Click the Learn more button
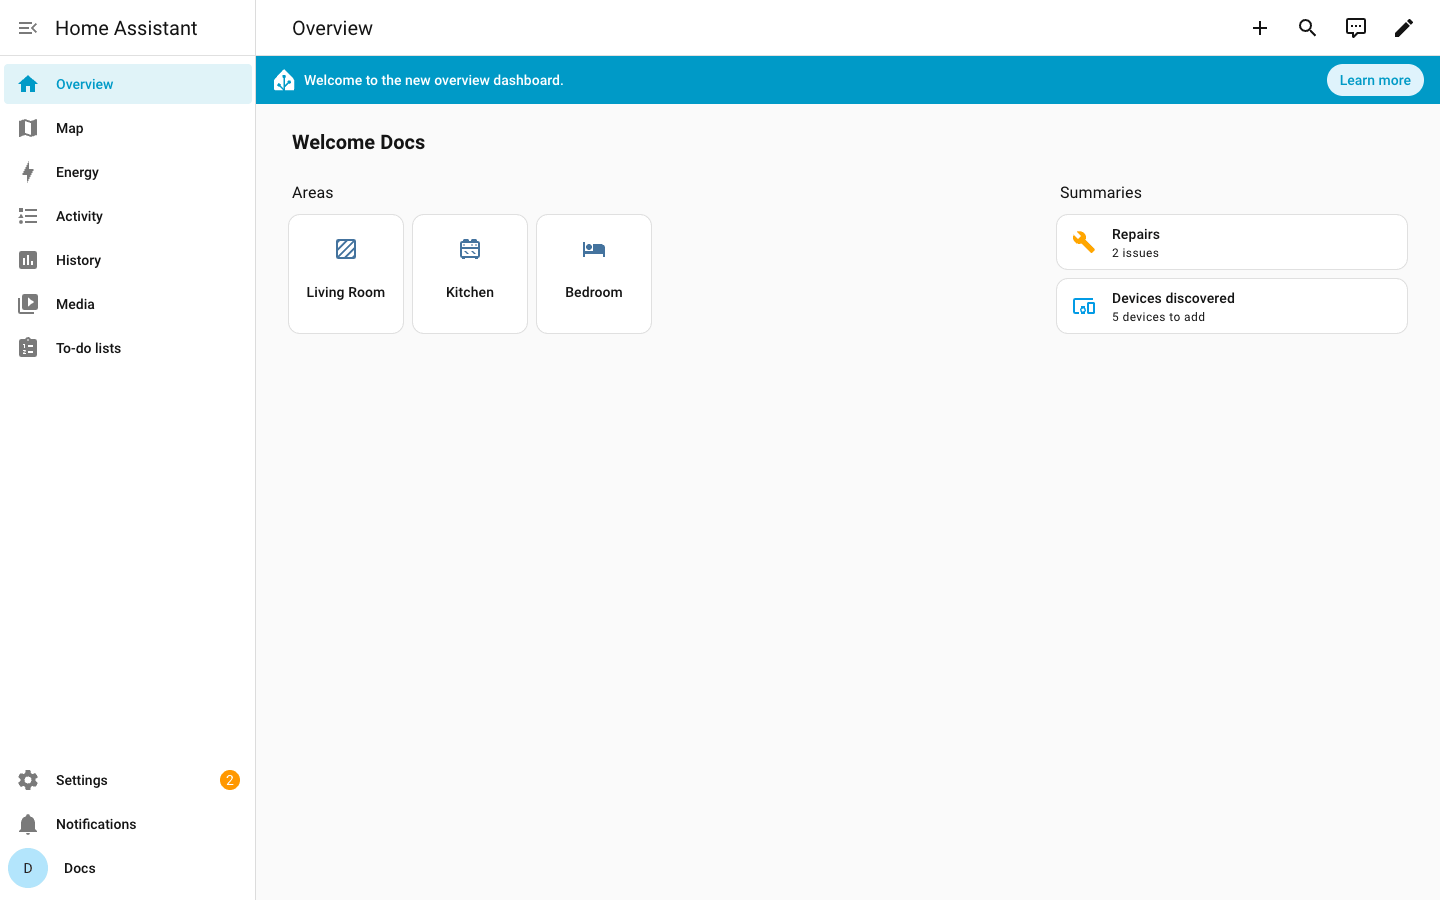The image size is (1440, 900). coord(1375,80)
